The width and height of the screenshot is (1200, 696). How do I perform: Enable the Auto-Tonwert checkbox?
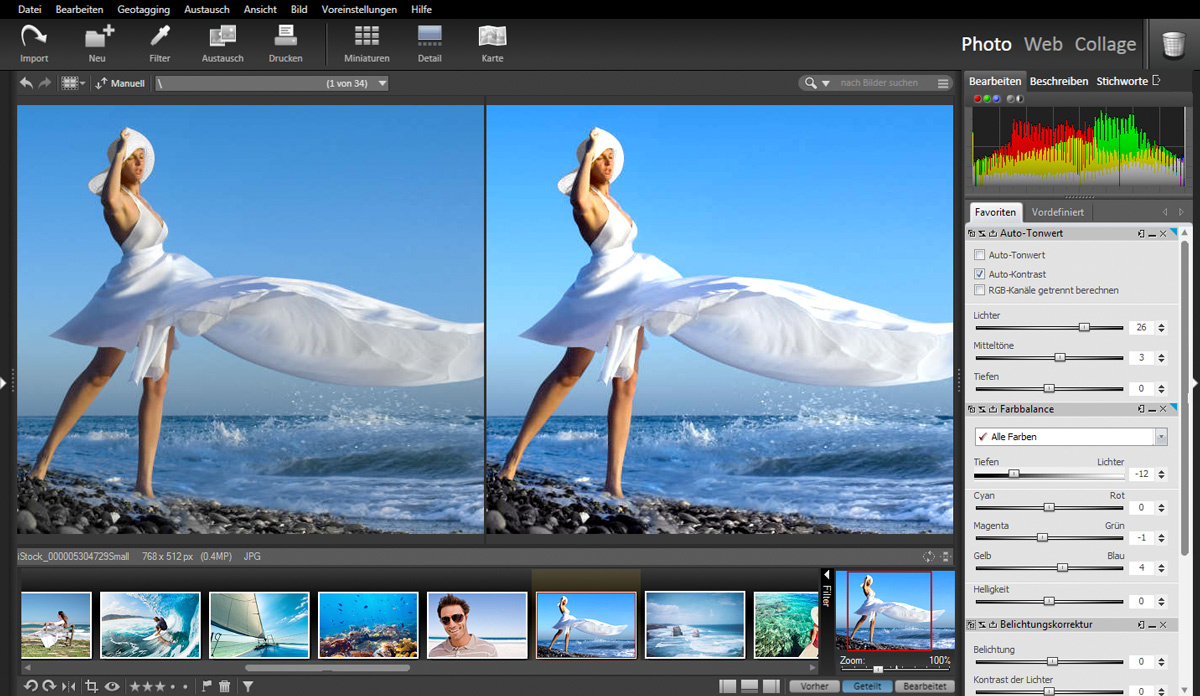point(980,255)
